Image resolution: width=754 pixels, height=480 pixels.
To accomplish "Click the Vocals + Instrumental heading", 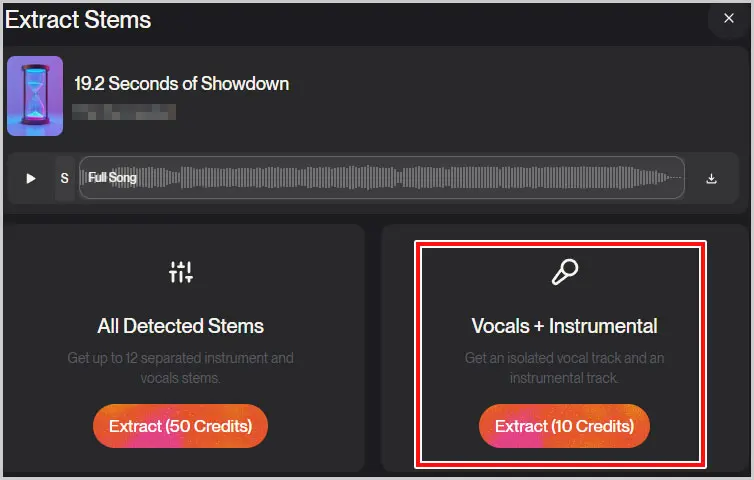I will point(564,326).
